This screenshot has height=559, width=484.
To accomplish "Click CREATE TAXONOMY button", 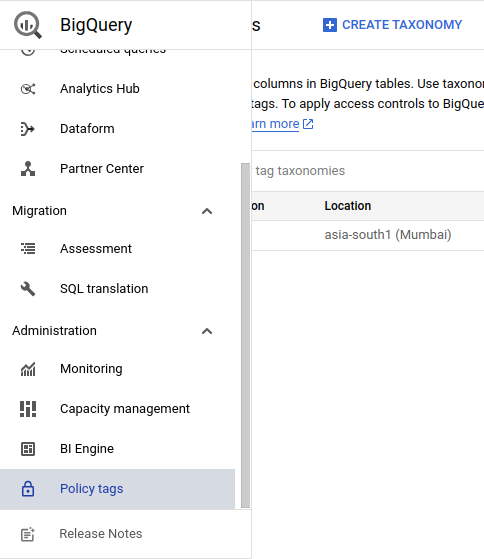I will click(x=392, y=25).
